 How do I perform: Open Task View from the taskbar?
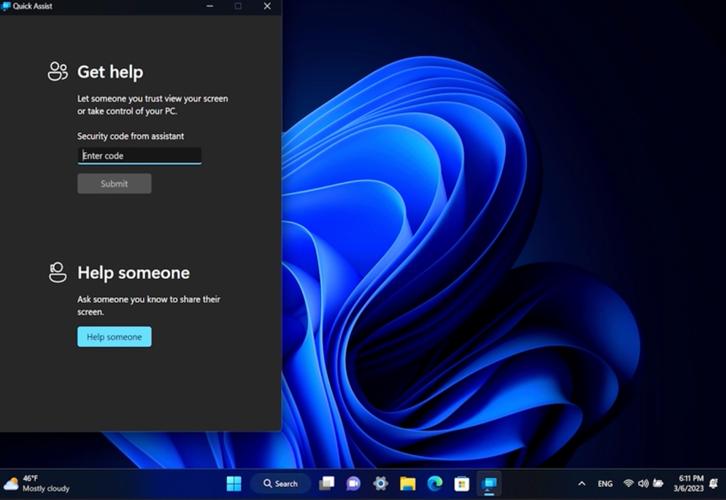pos(326,483)
